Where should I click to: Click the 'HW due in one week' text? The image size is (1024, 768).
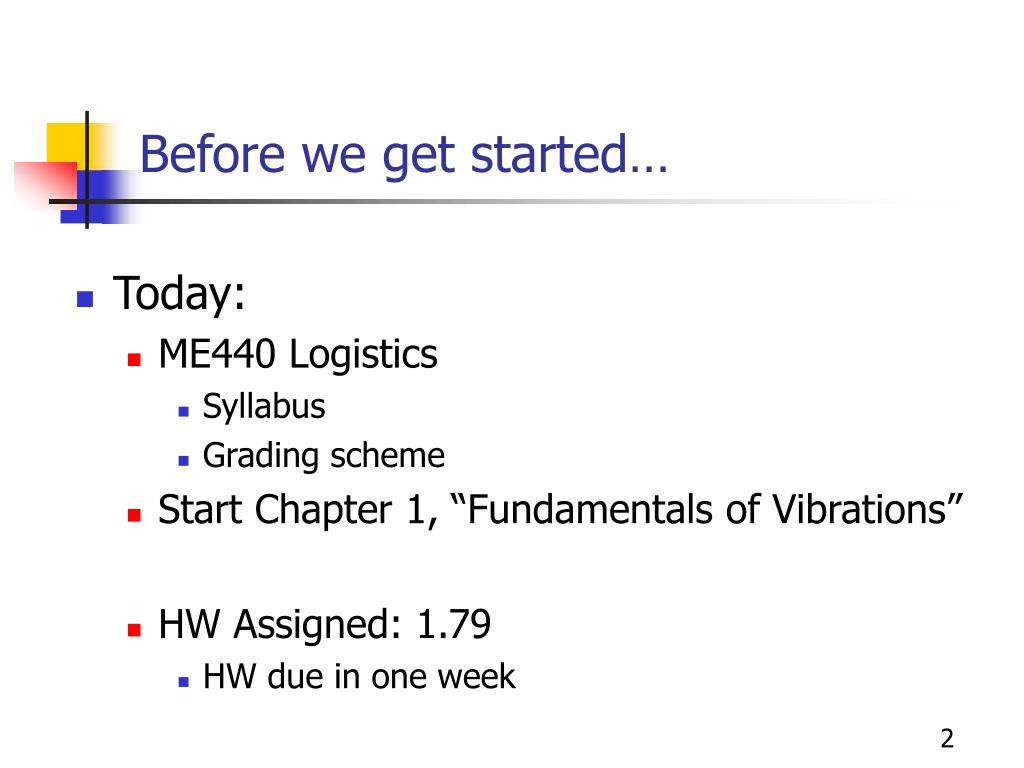click(359, 677)
